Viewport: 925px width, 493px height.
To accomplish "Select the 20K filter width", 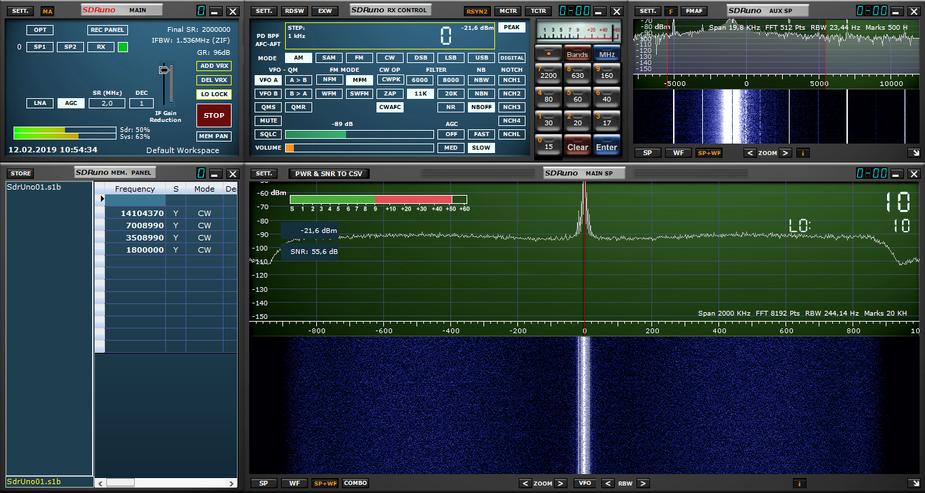I will [x=451, y=93].
